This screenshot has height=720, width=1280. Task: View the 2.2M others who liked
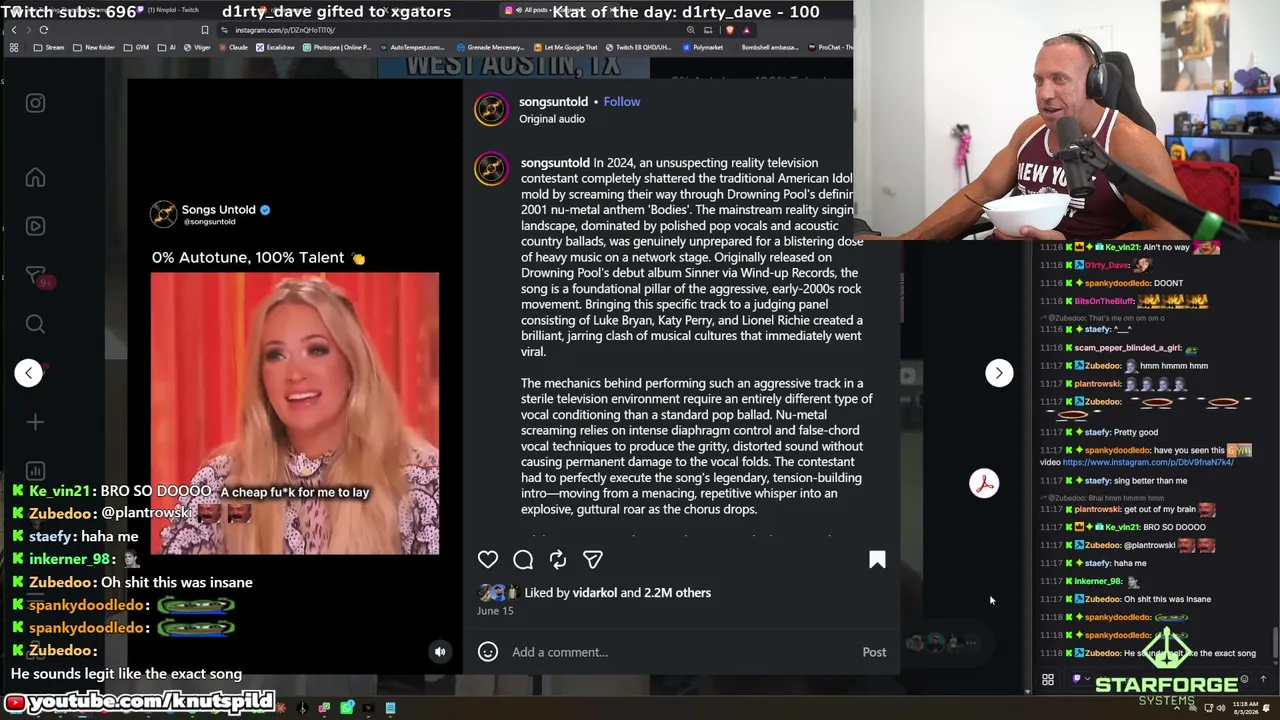click(x=678, y=593)
